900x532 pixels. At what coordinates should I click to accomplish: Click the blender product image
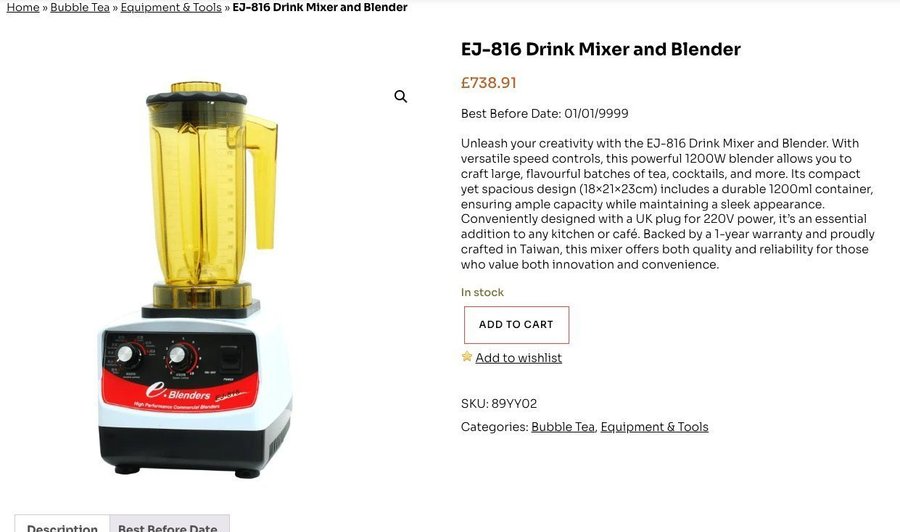[195, 280]
